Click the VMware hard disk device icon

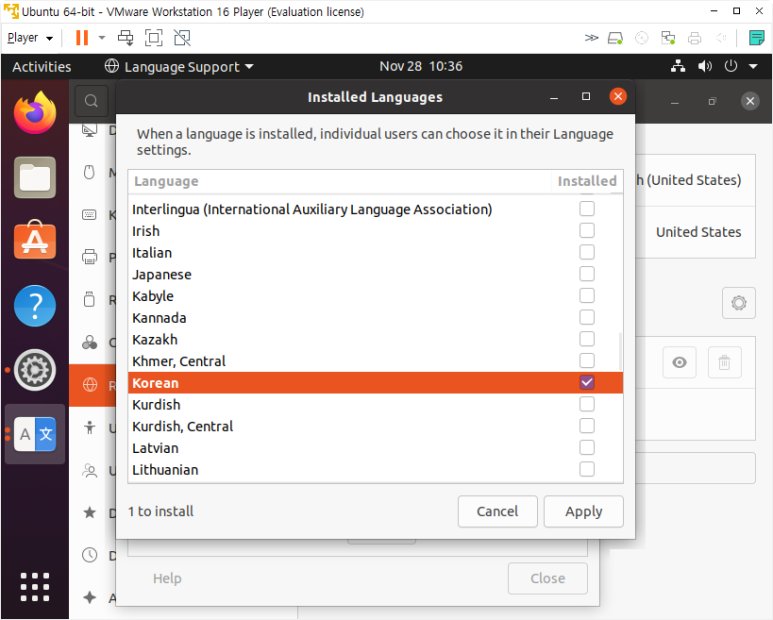(615, 38)
